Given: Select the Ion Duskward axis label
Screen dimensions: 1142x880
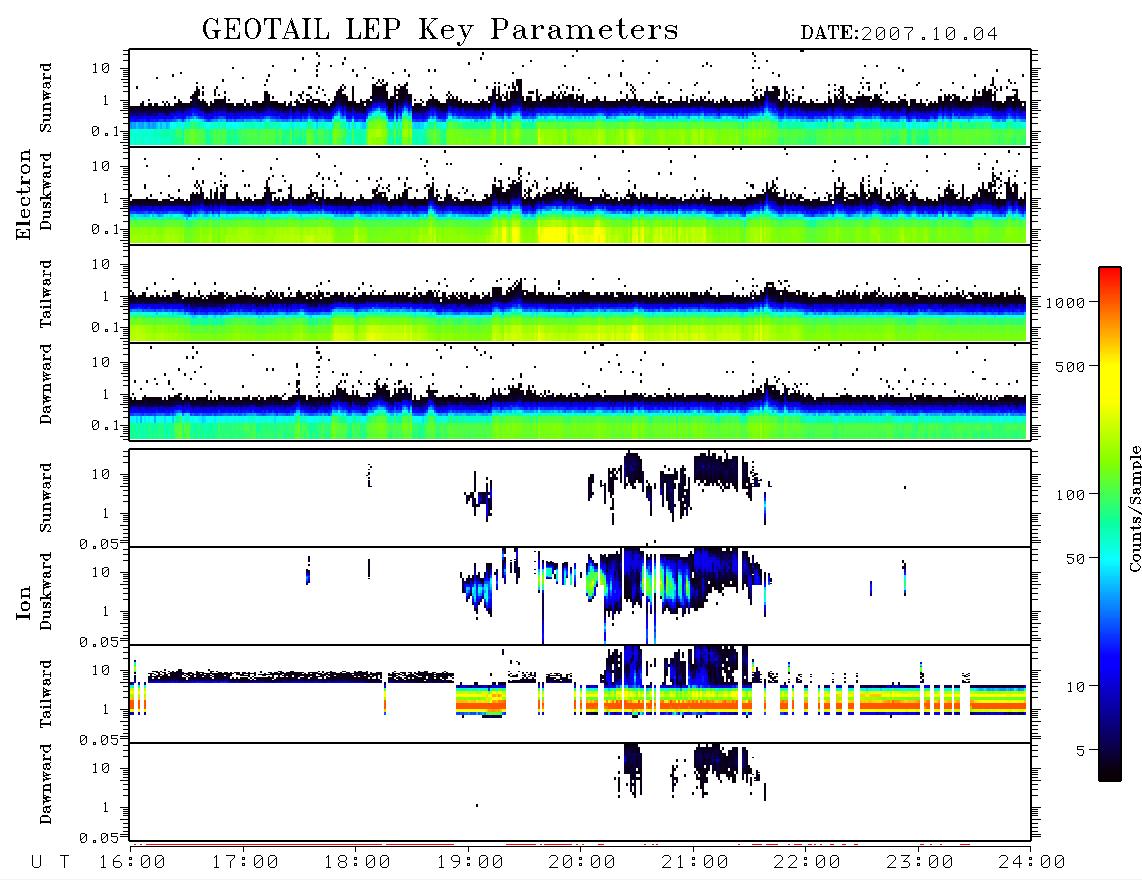Looking at the screenshot, I should 46,592.
